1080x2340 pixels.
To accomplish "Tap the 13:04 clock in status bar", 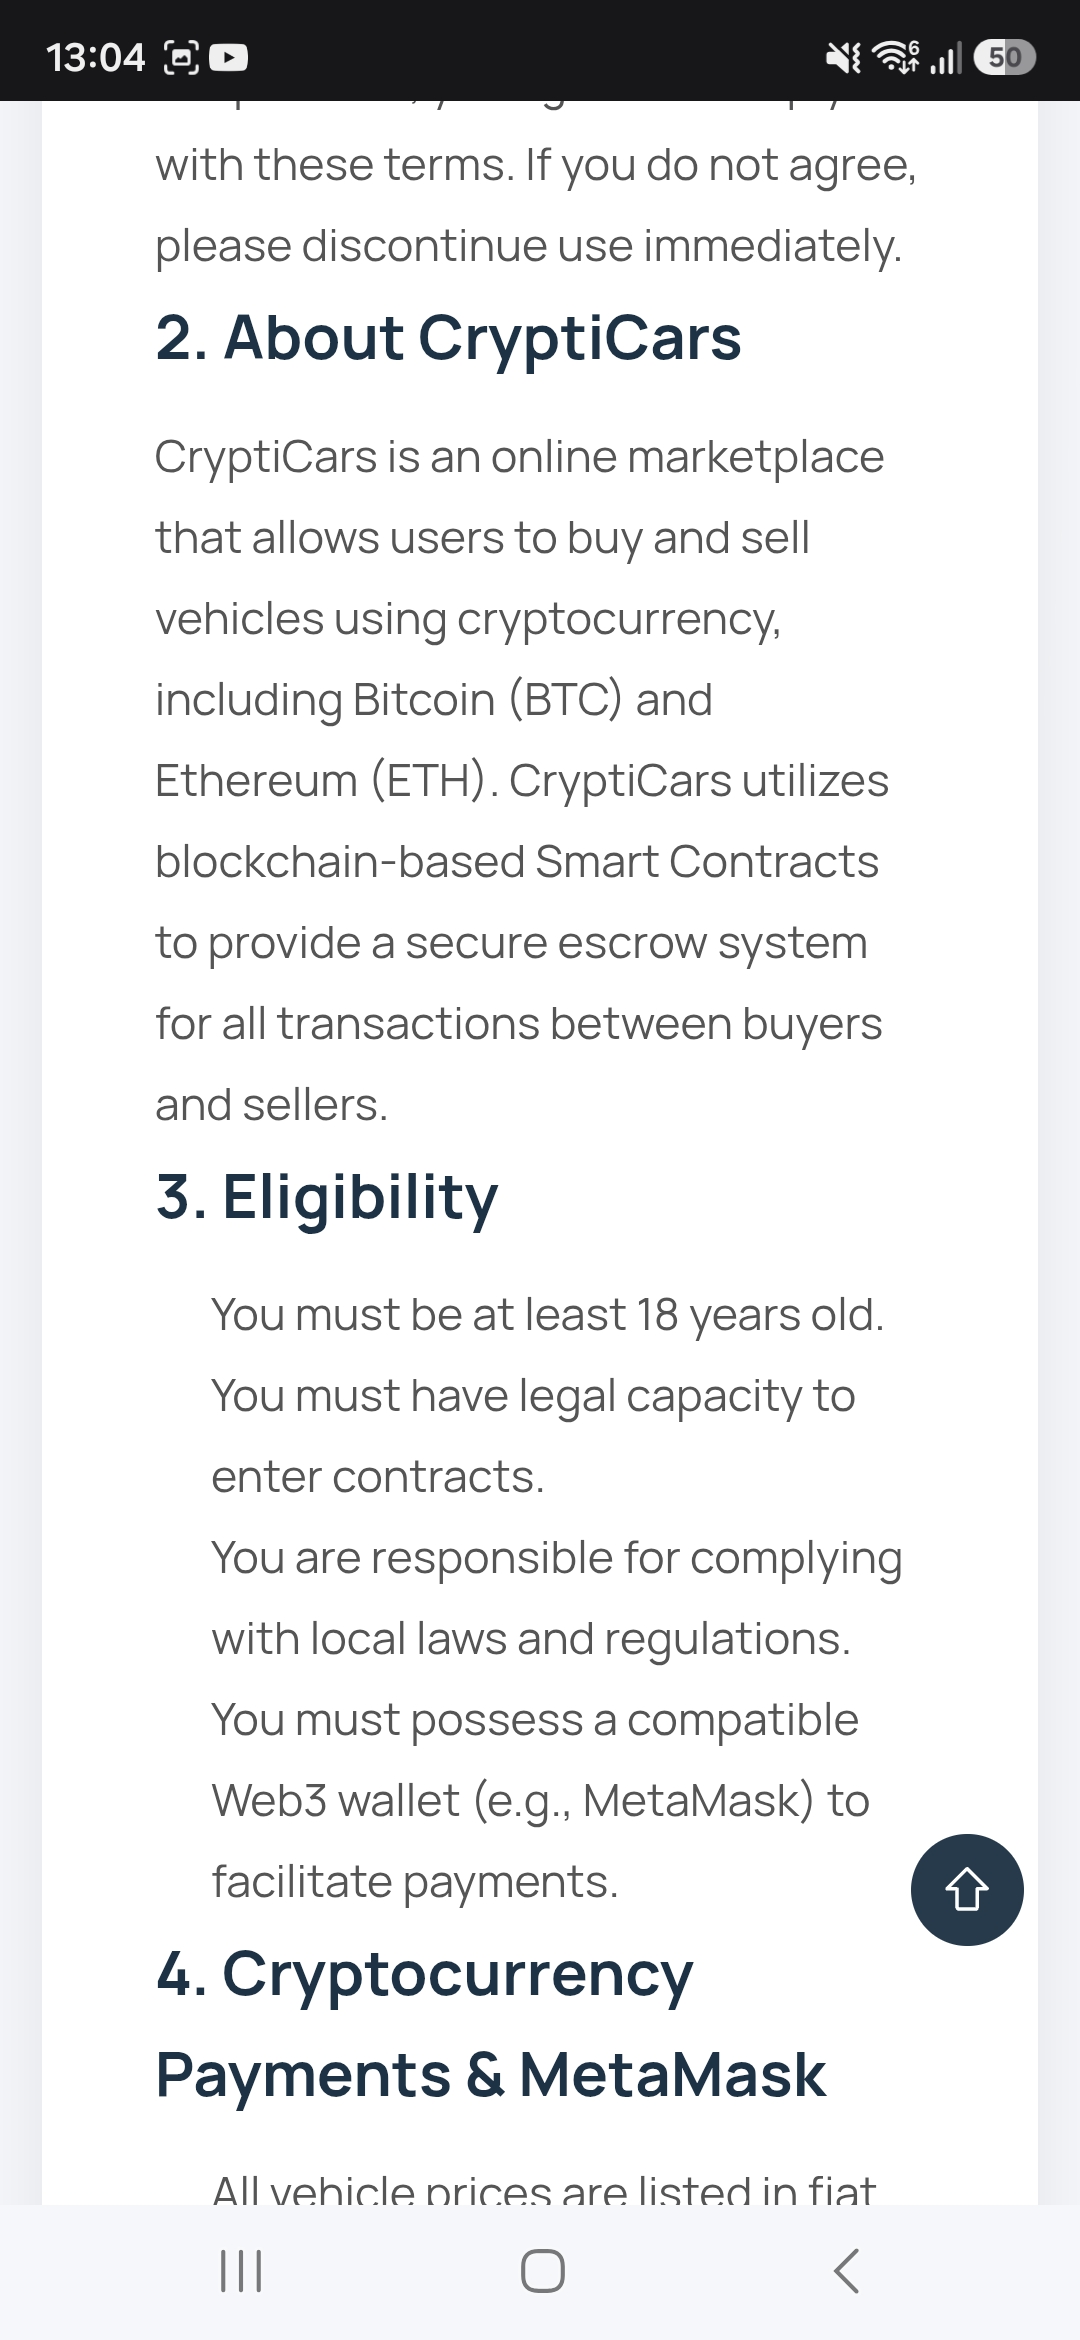I will point(96,57).
